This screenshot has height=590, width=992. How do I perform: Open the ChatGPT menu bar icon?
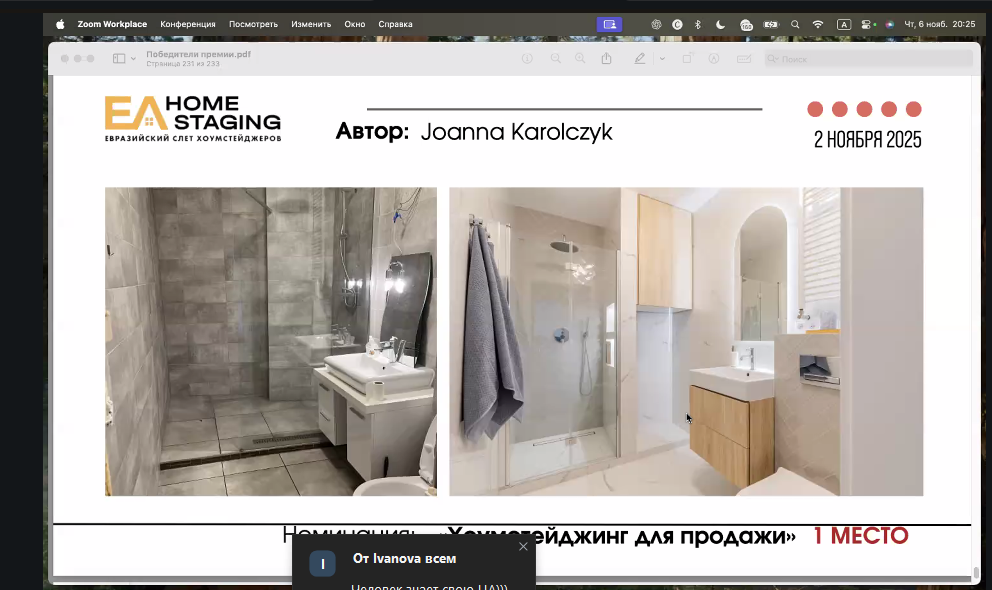656,24
